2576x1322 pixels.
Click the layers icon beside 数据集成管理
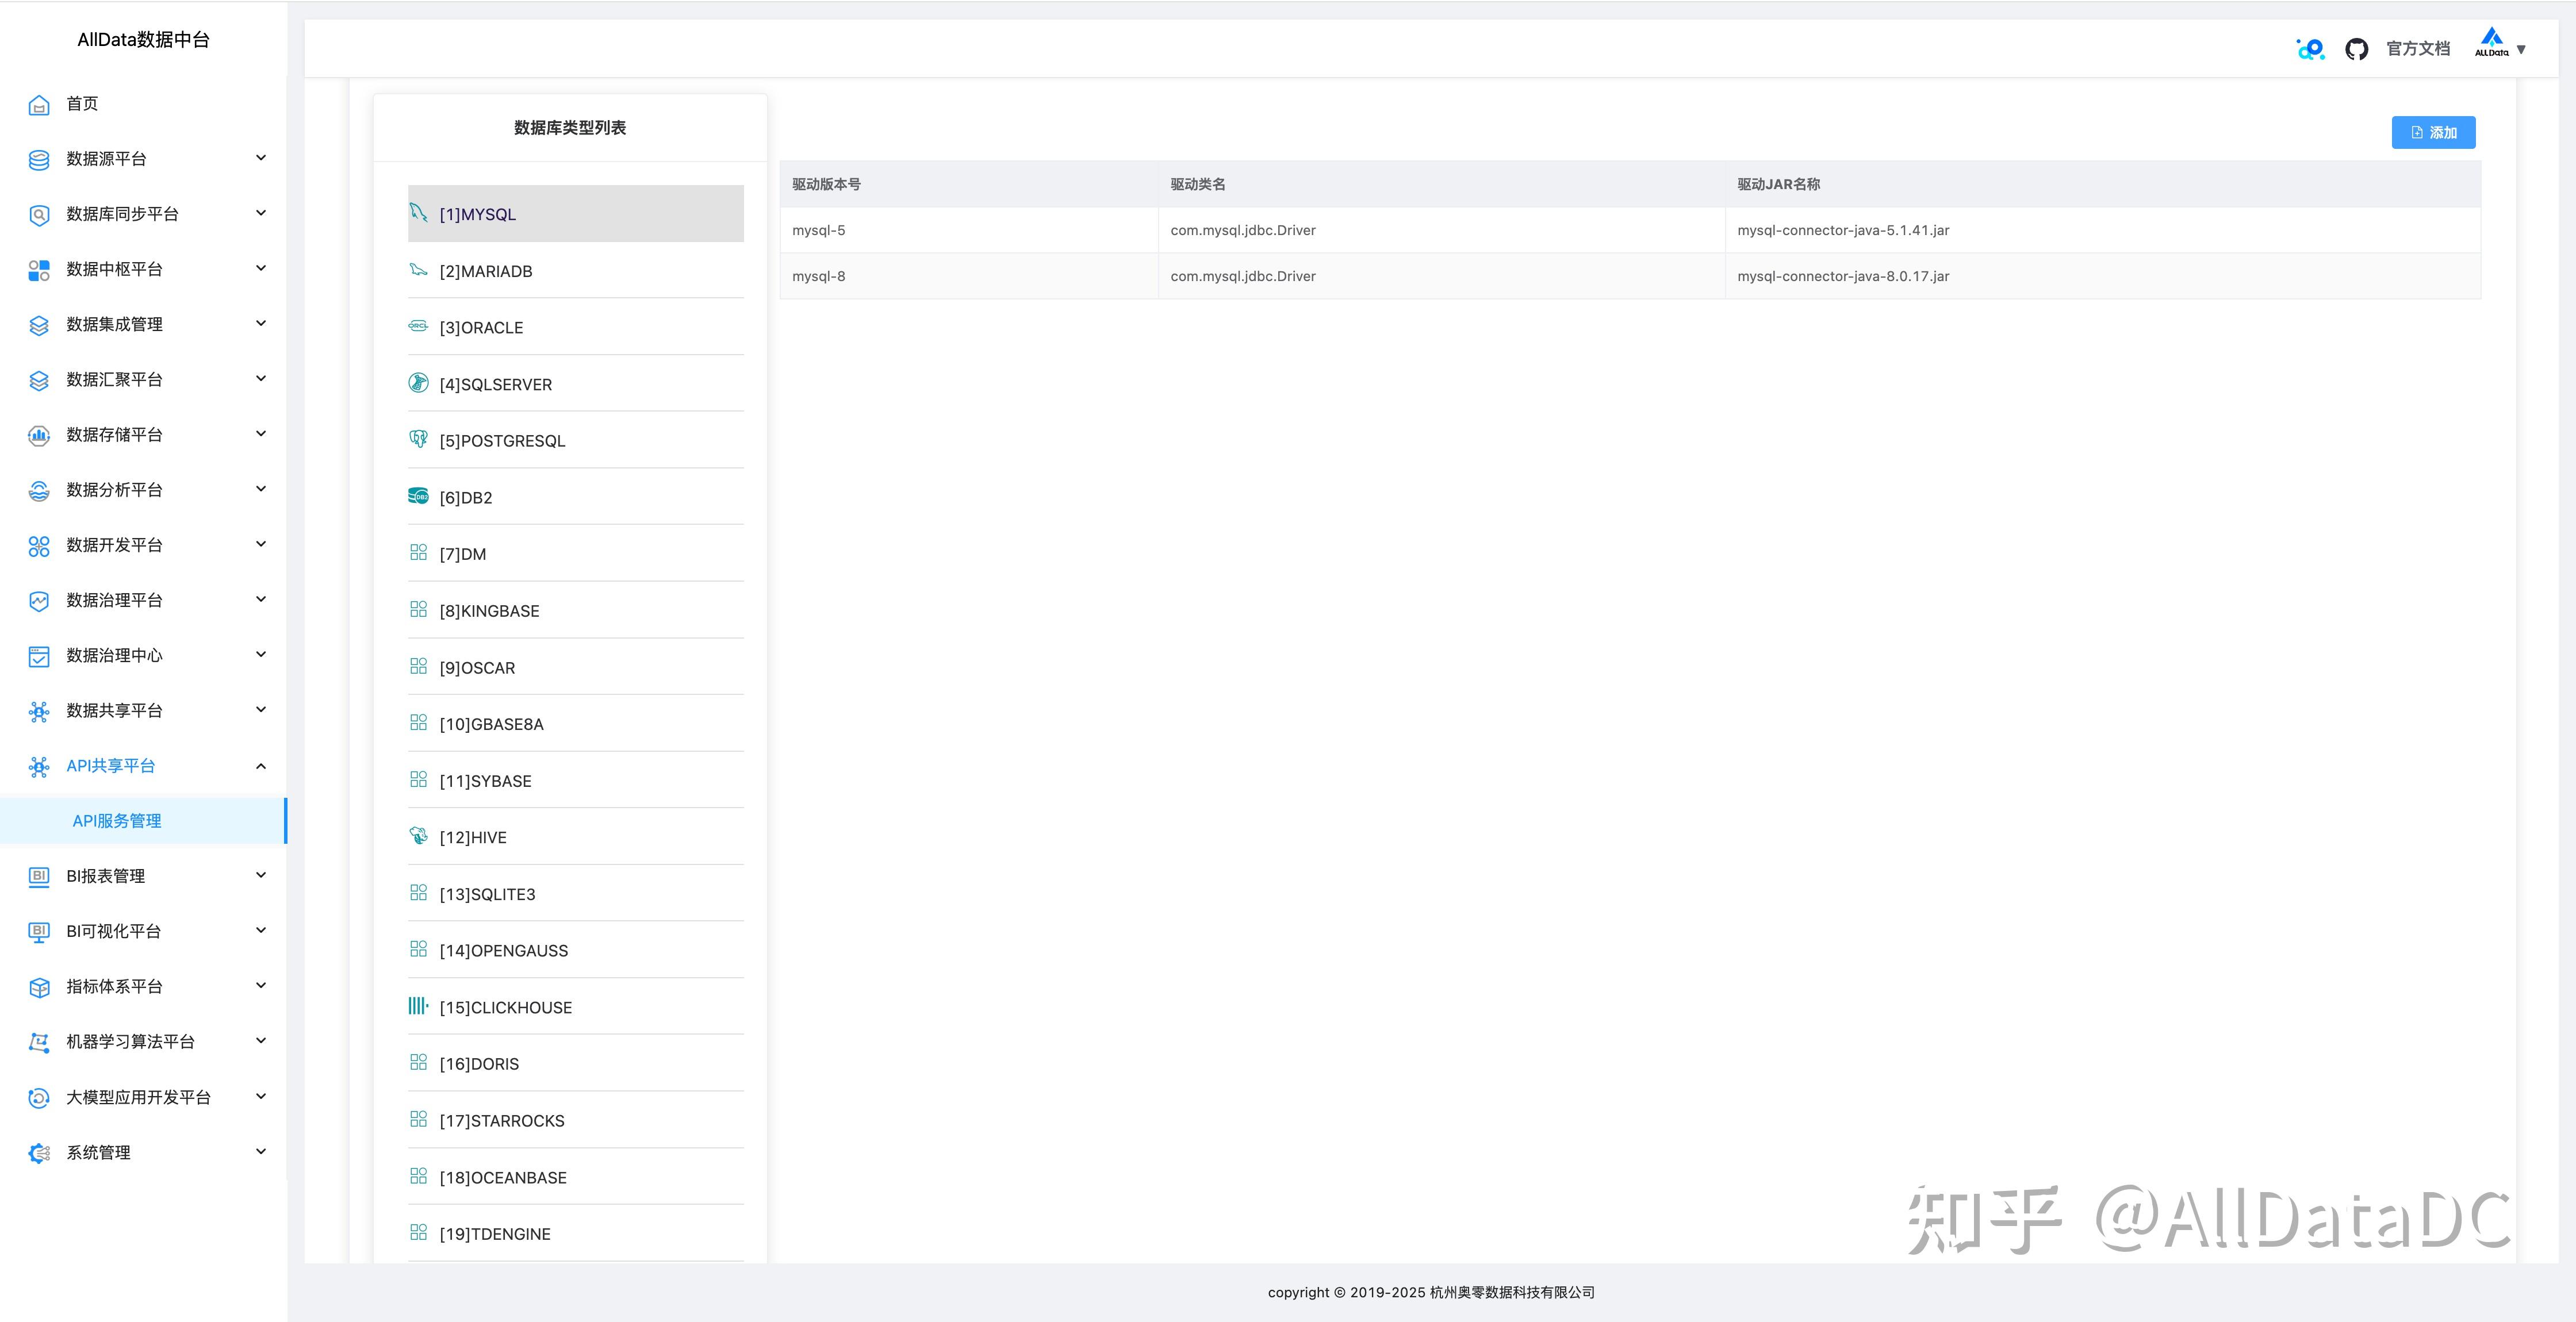[x=39, y=325]
